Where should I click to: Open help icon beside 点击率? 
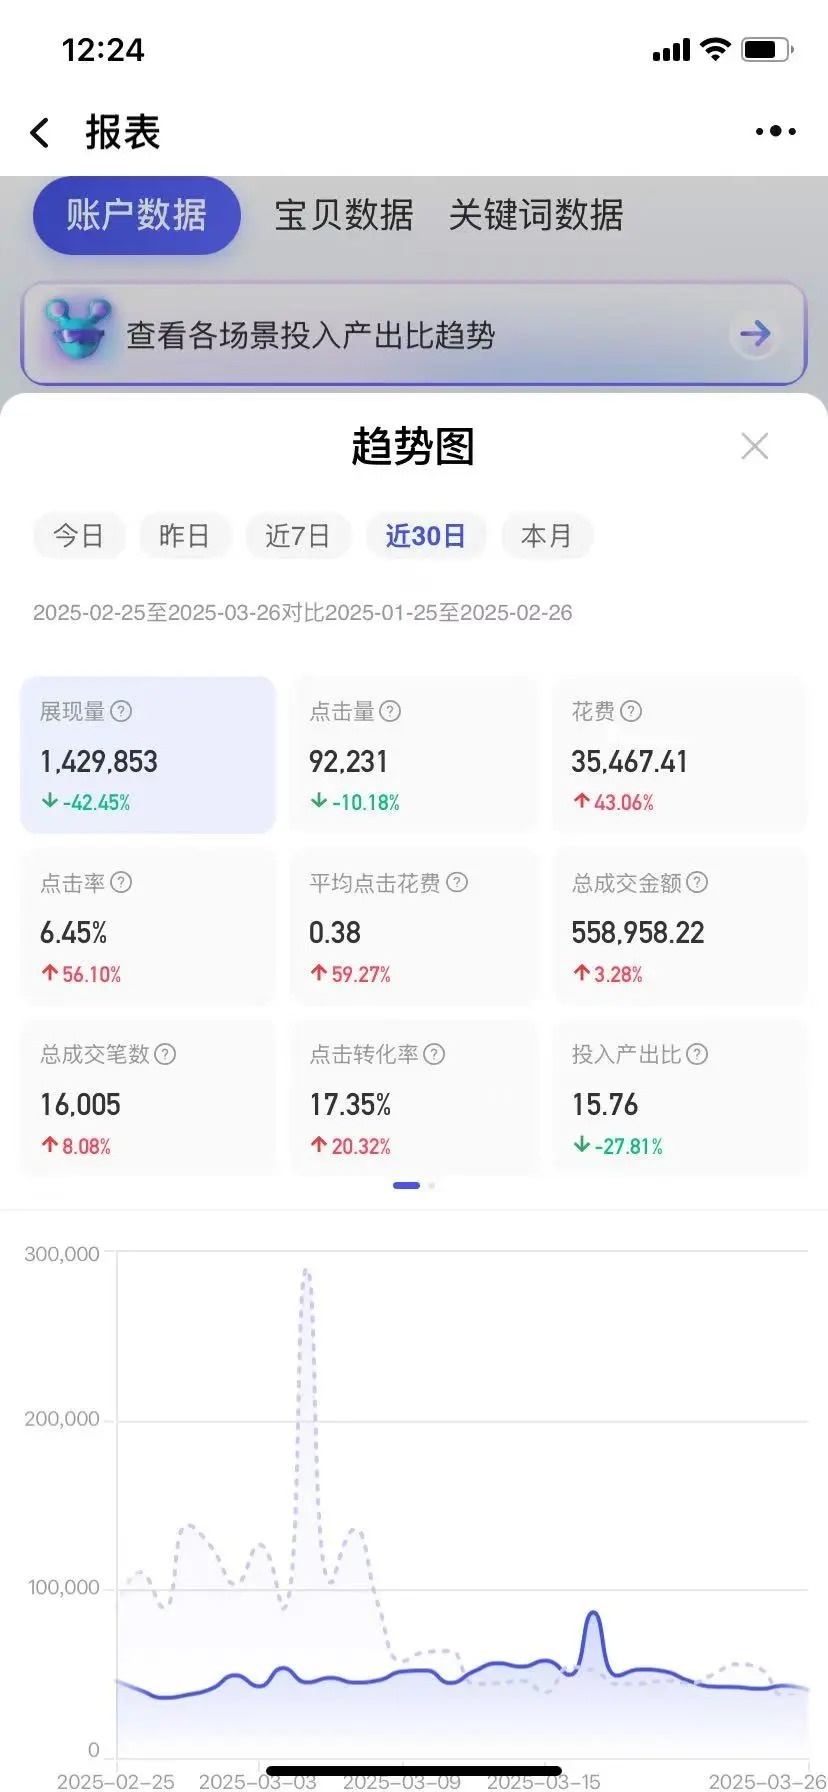(121, 882)
